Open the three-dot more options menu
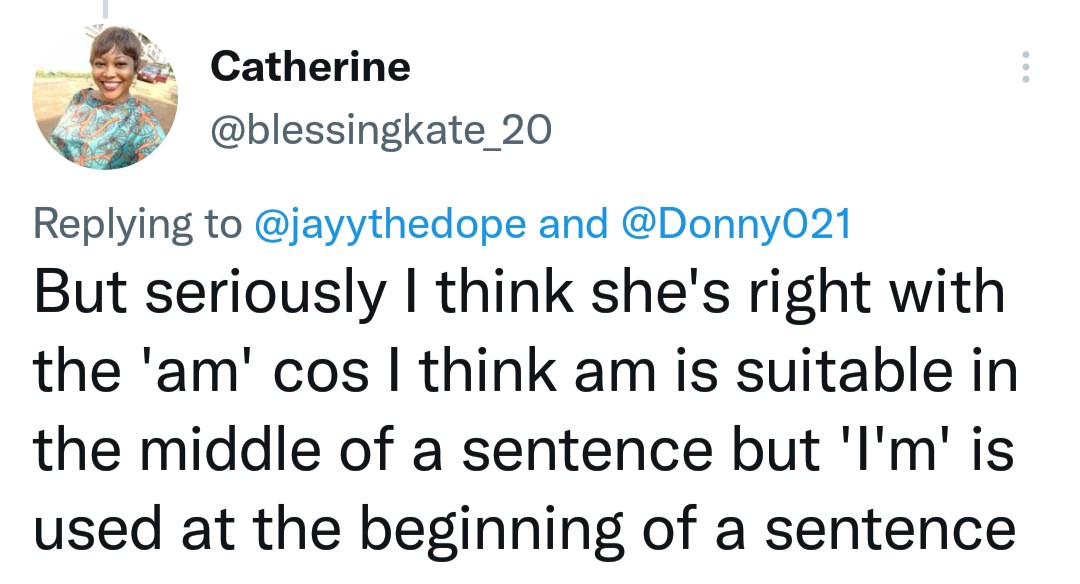This screenshot has width=1080, height=584. pyautogui.click(x=1024, y=67)
